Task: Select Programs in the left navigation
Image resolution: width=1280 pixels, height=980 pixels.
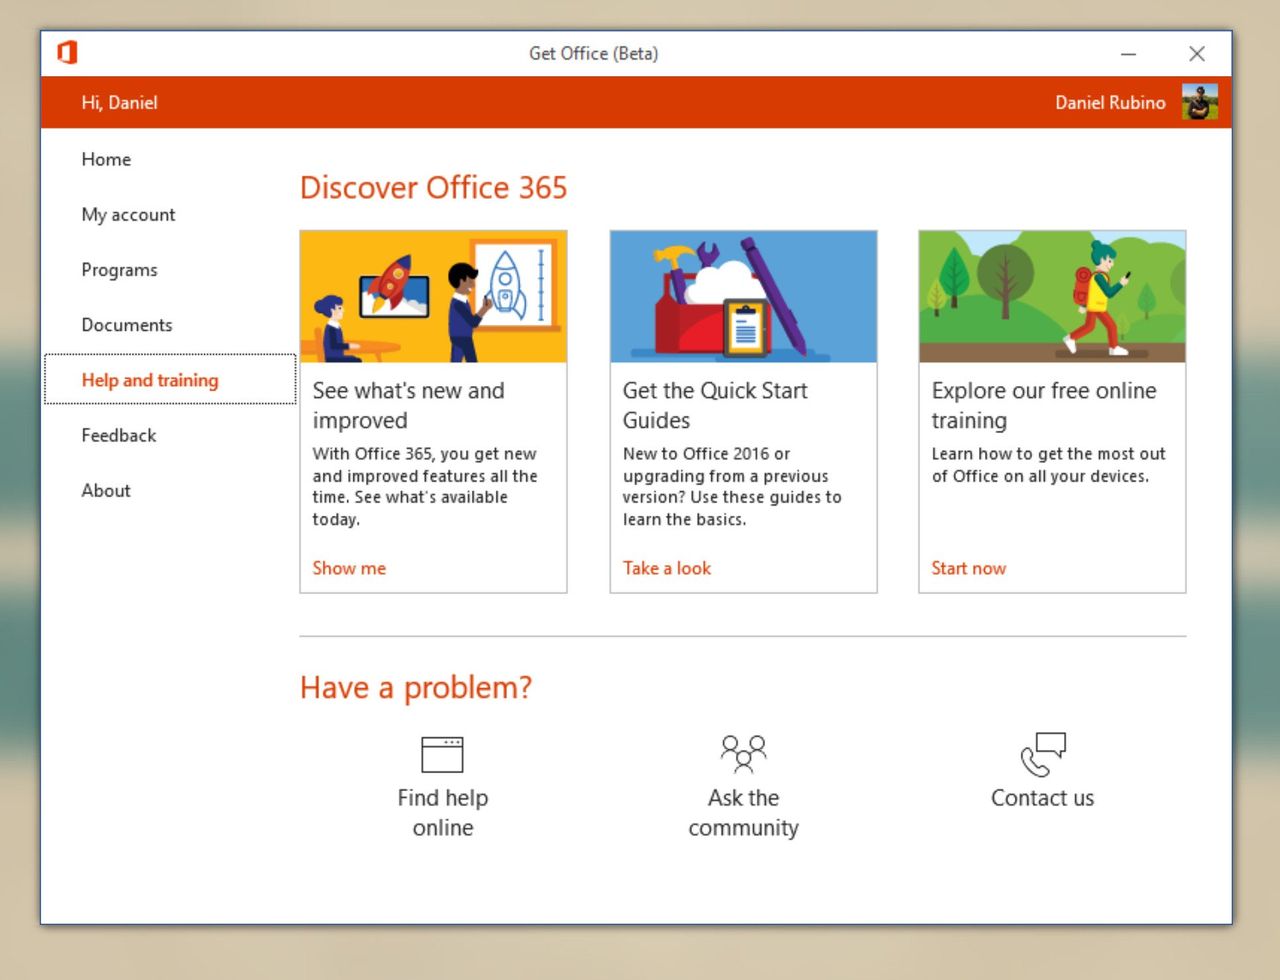Action: pyautogui.click(x=119, y=270)
